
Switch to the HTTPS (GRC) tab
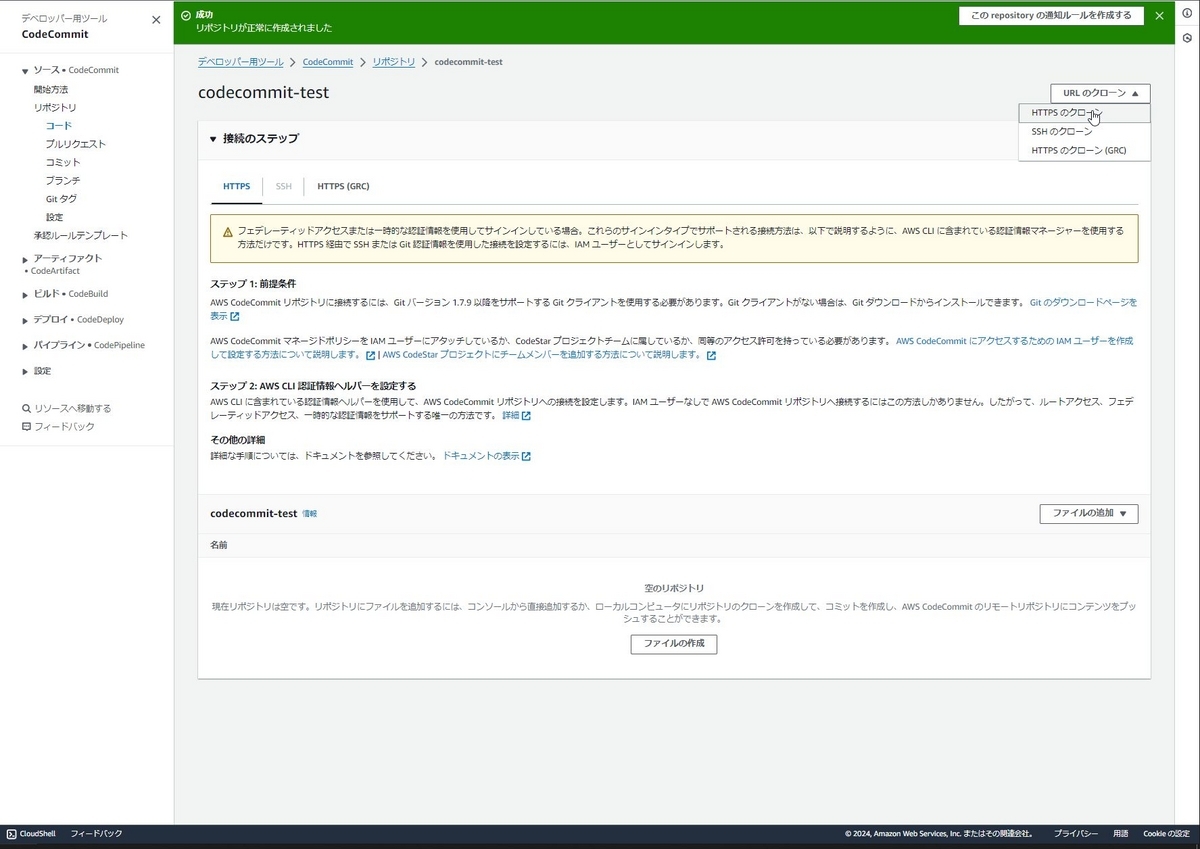(x=343, y=186)
